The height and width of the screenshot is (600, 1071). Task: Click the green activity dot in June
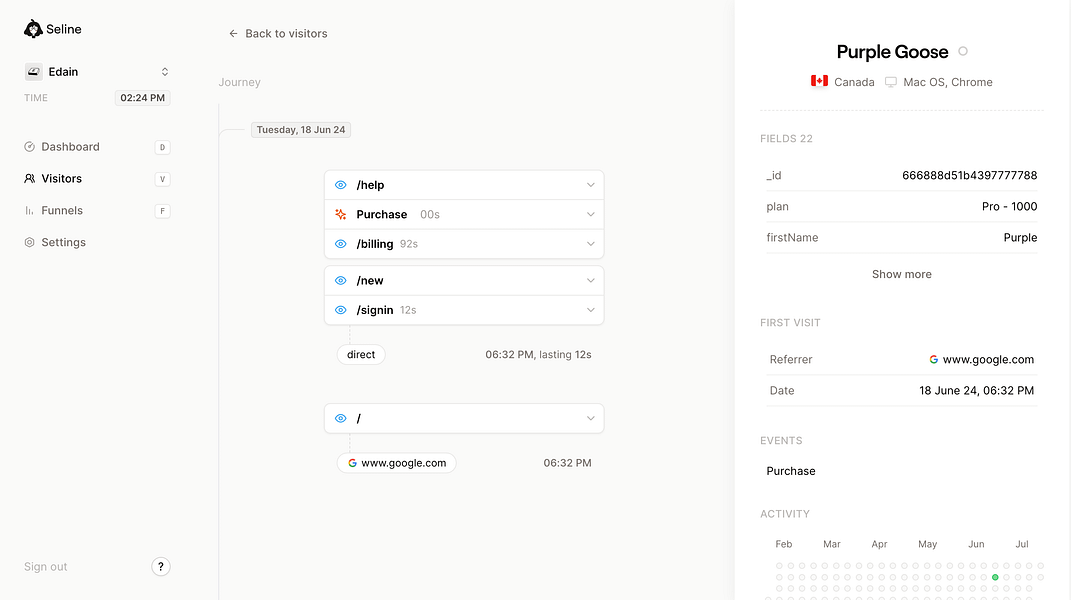(x=995, y=577)
